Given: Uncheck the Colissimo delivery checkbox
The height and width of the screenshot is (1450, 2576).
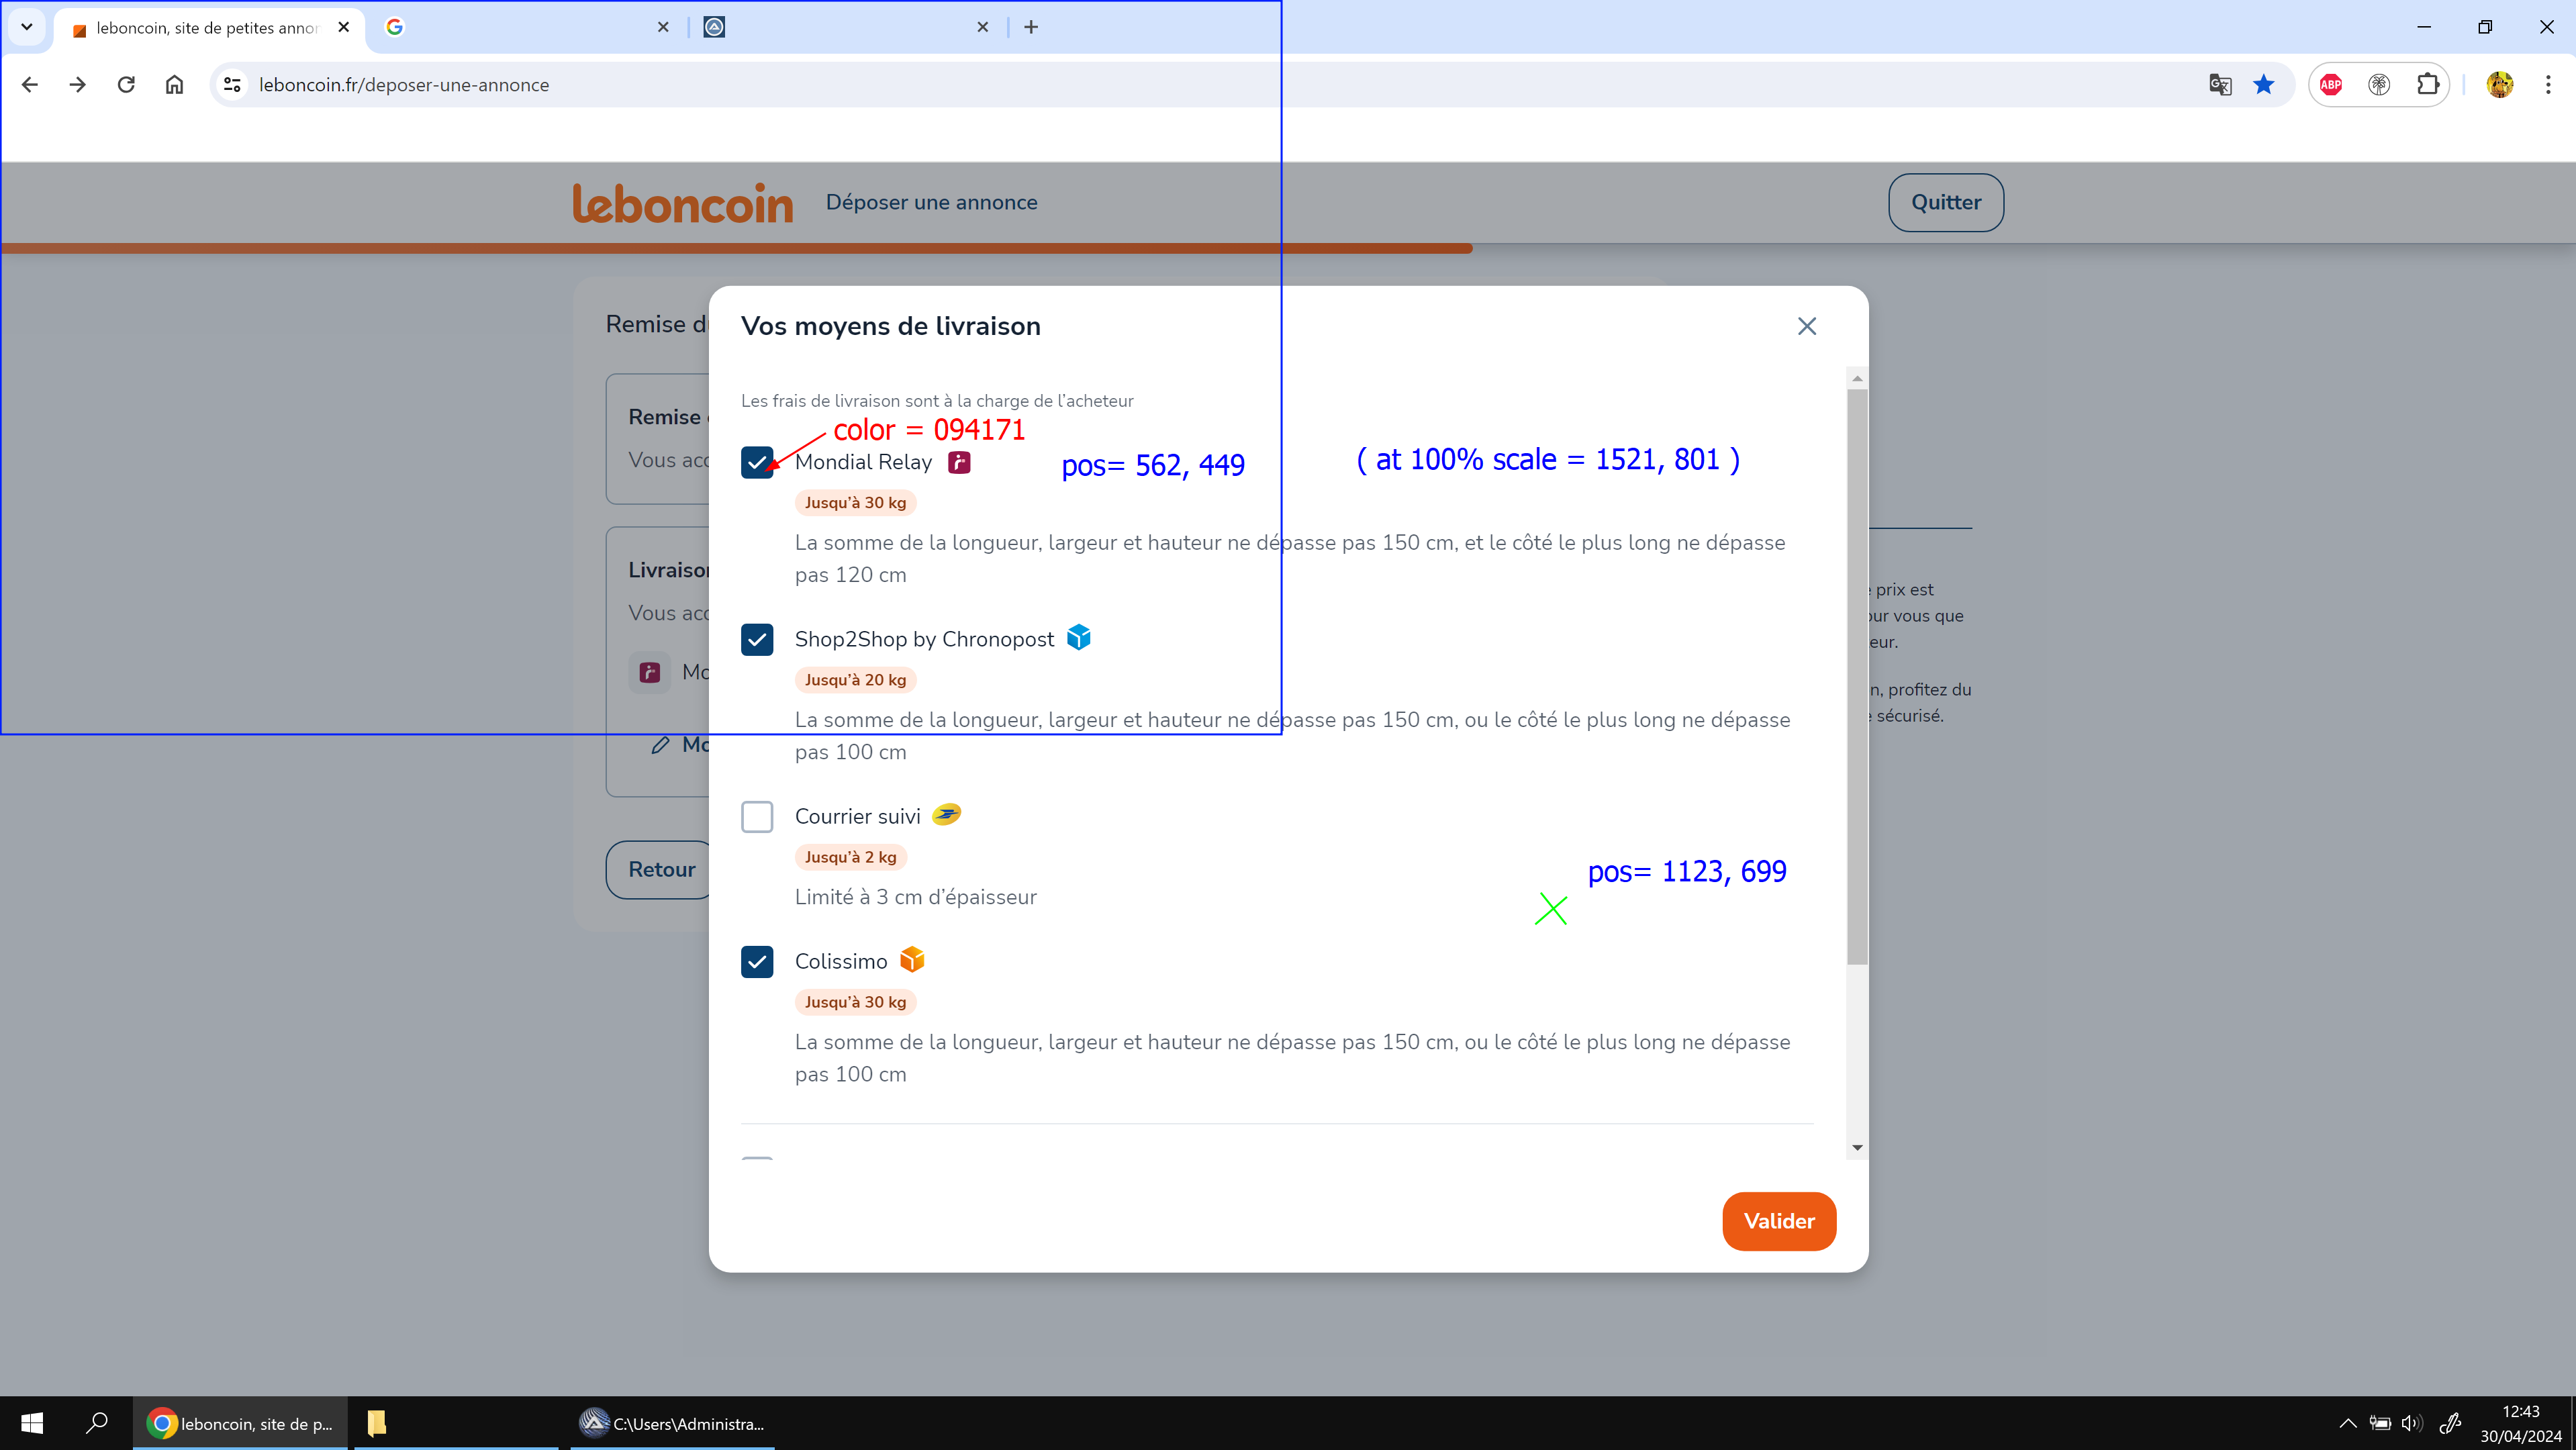Looking at the screenshot, I should pyautogui.click(x=757, y=961).
